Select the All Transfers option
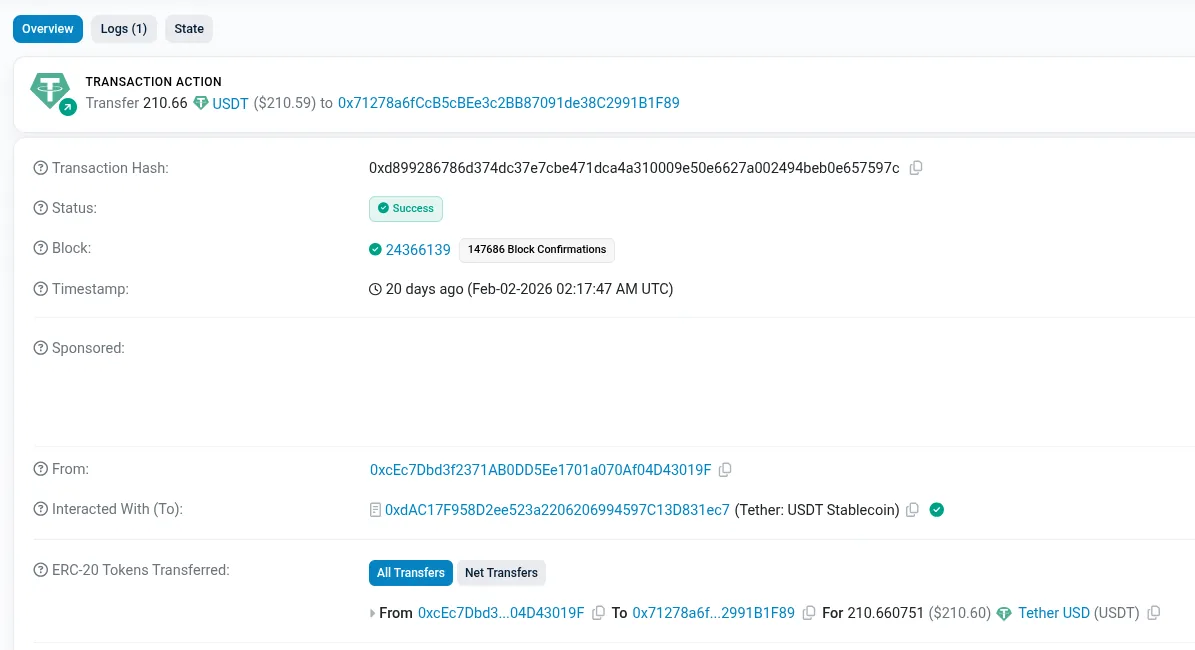The width and height of the screenshot is (1195, 650). [x=410, y=572]
